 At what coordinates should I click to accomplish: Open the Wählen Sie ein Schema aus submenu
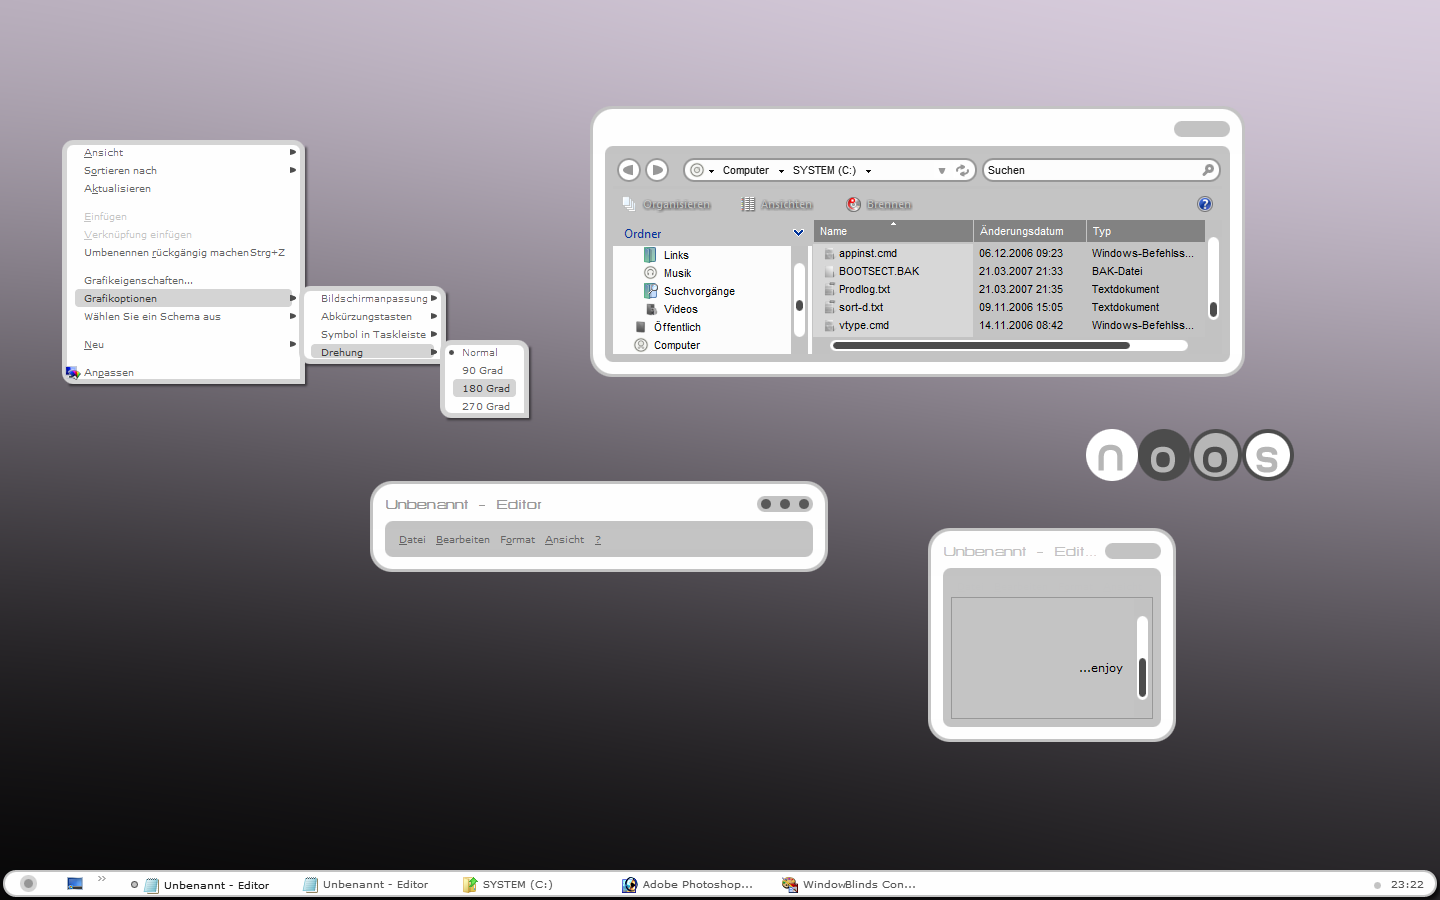click(187, 317)
